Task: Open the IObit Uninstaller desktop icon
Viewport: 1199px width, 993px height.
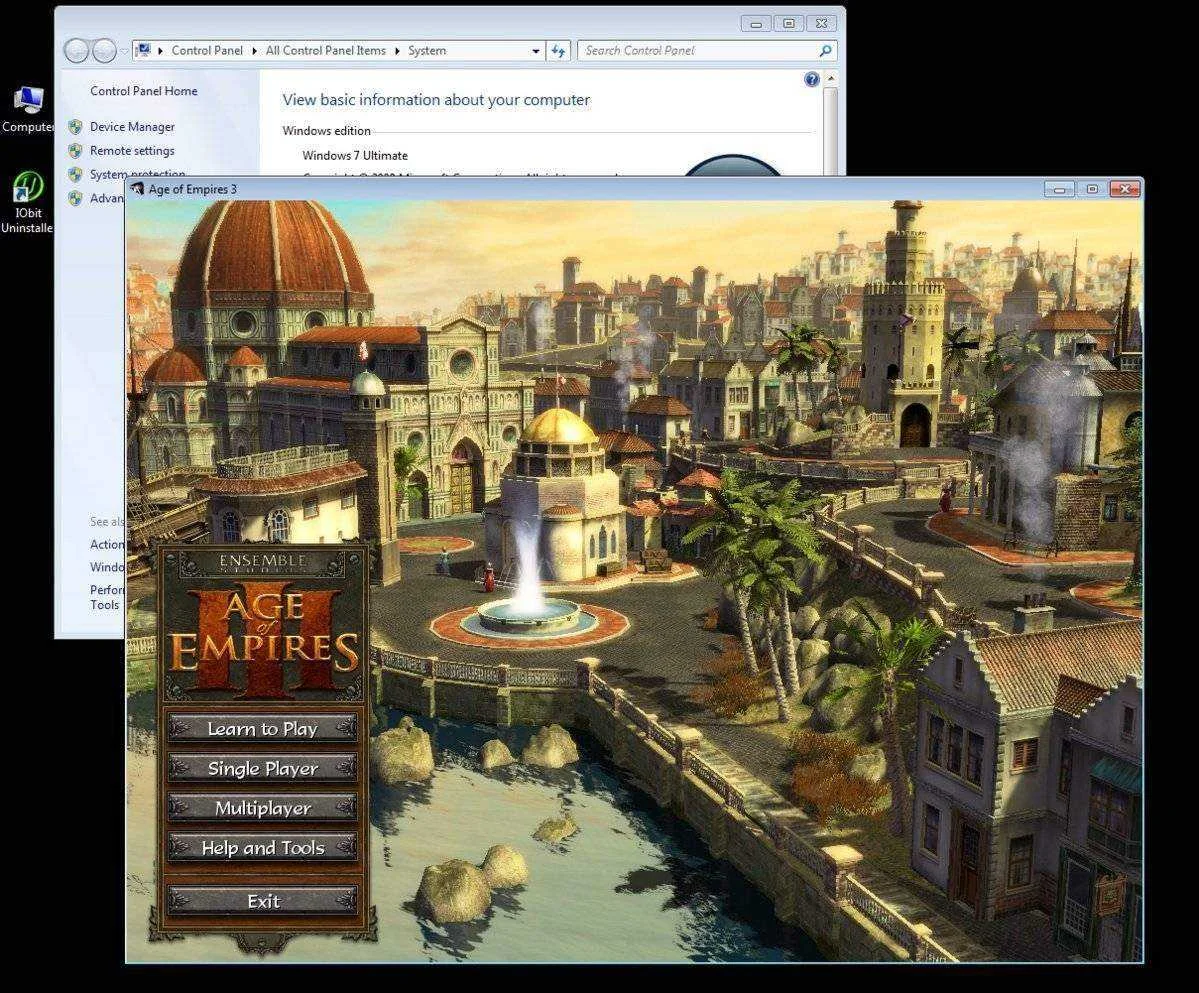Action: coord(28,202)
